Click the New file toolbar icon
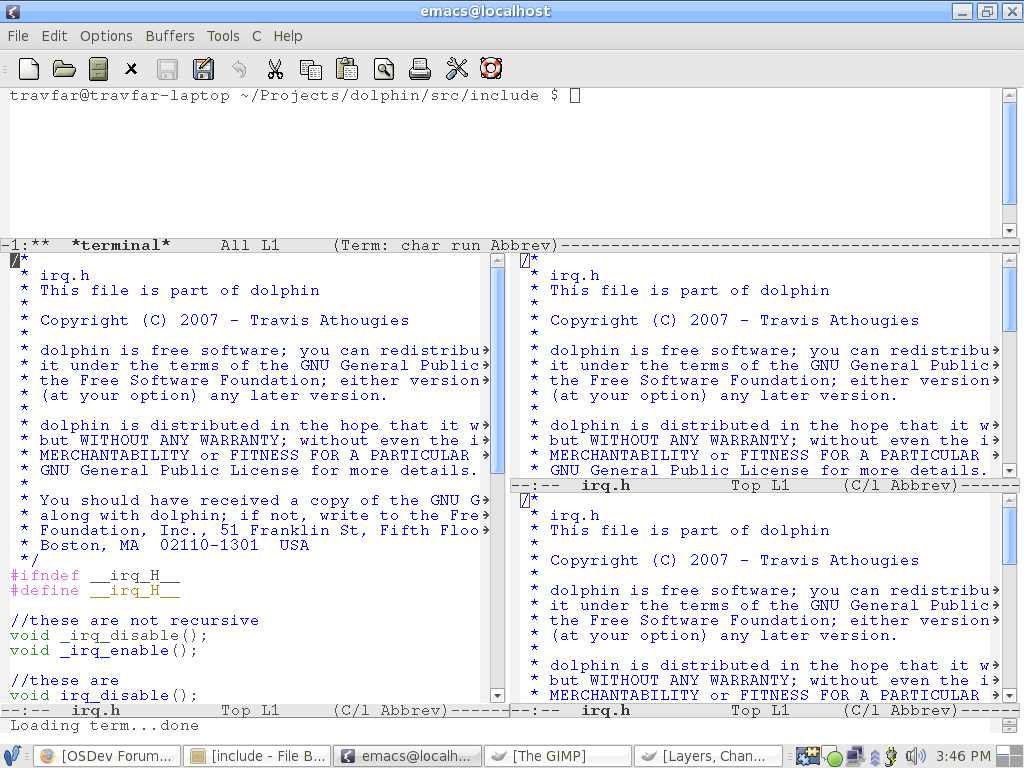Viewport: 1024px width, 768px height. tap(29, 69)
